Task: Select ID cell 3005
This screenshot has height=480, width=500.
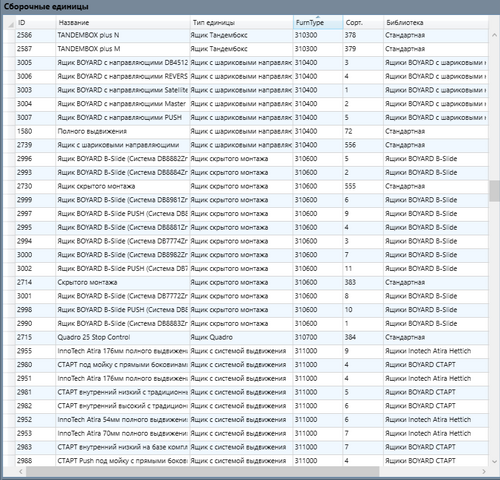Action: 36,63
